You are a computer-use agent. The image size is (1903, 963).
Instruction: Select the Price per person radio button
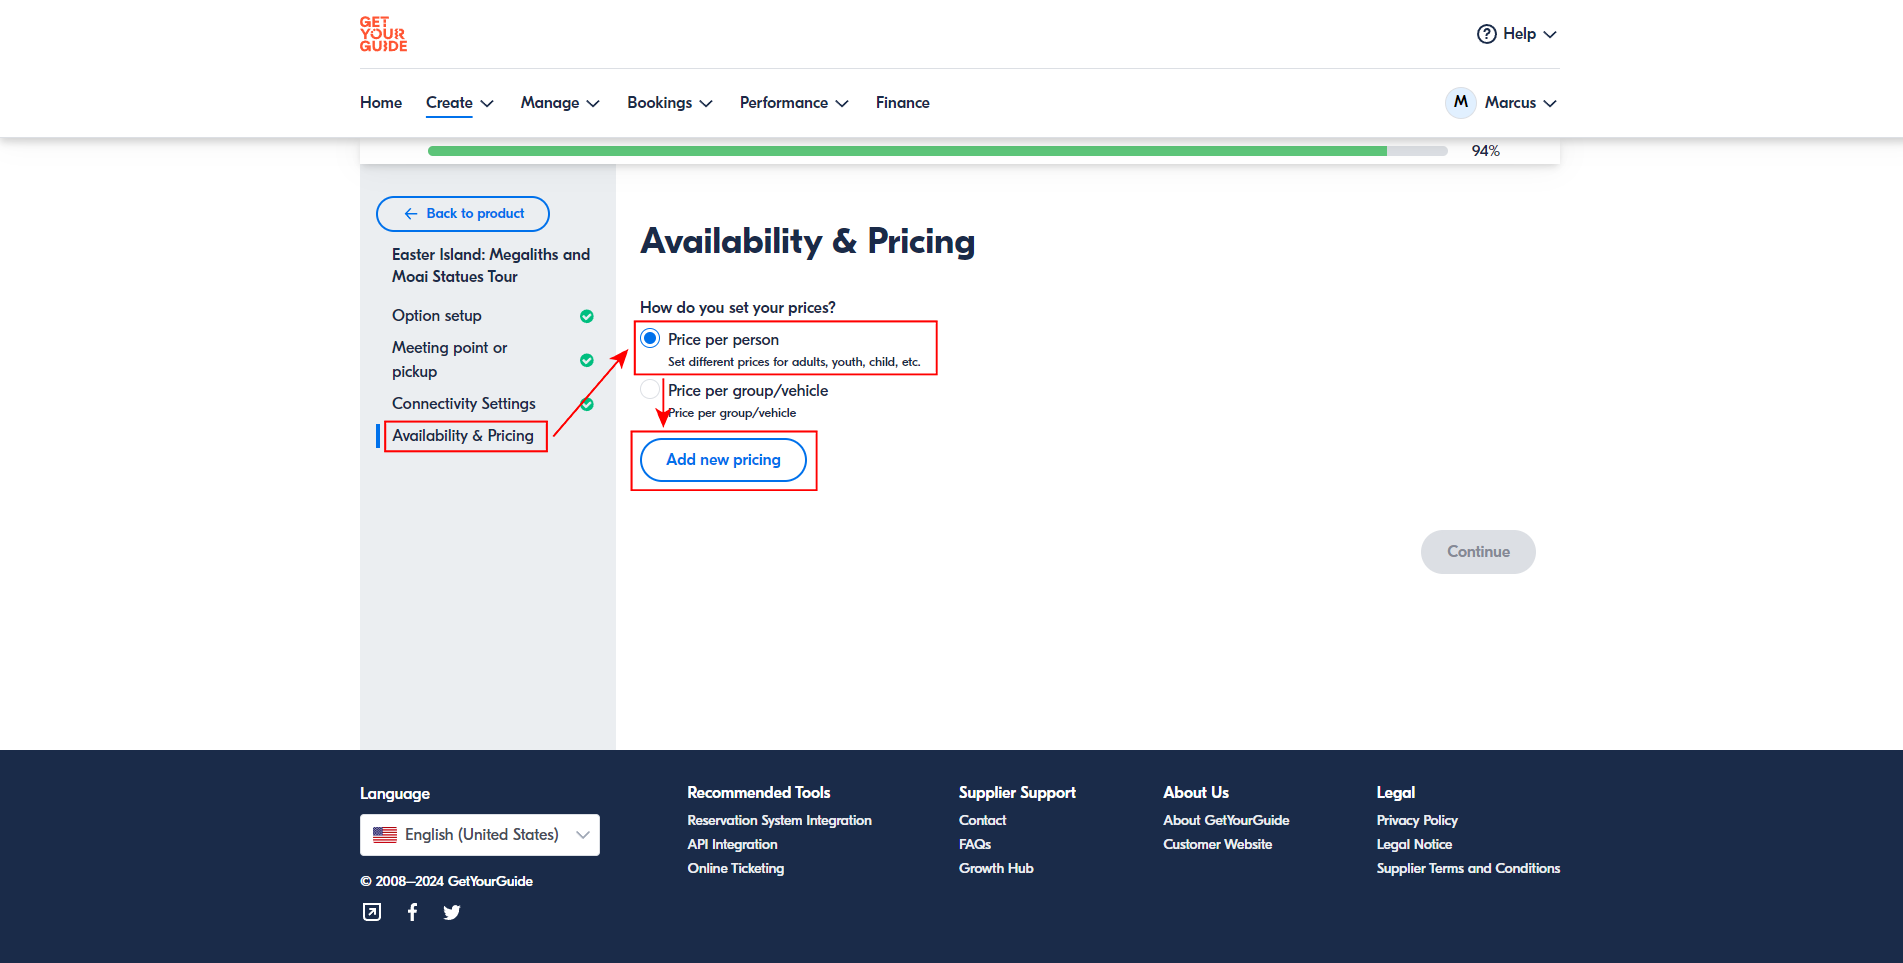[x=651, y=339]
